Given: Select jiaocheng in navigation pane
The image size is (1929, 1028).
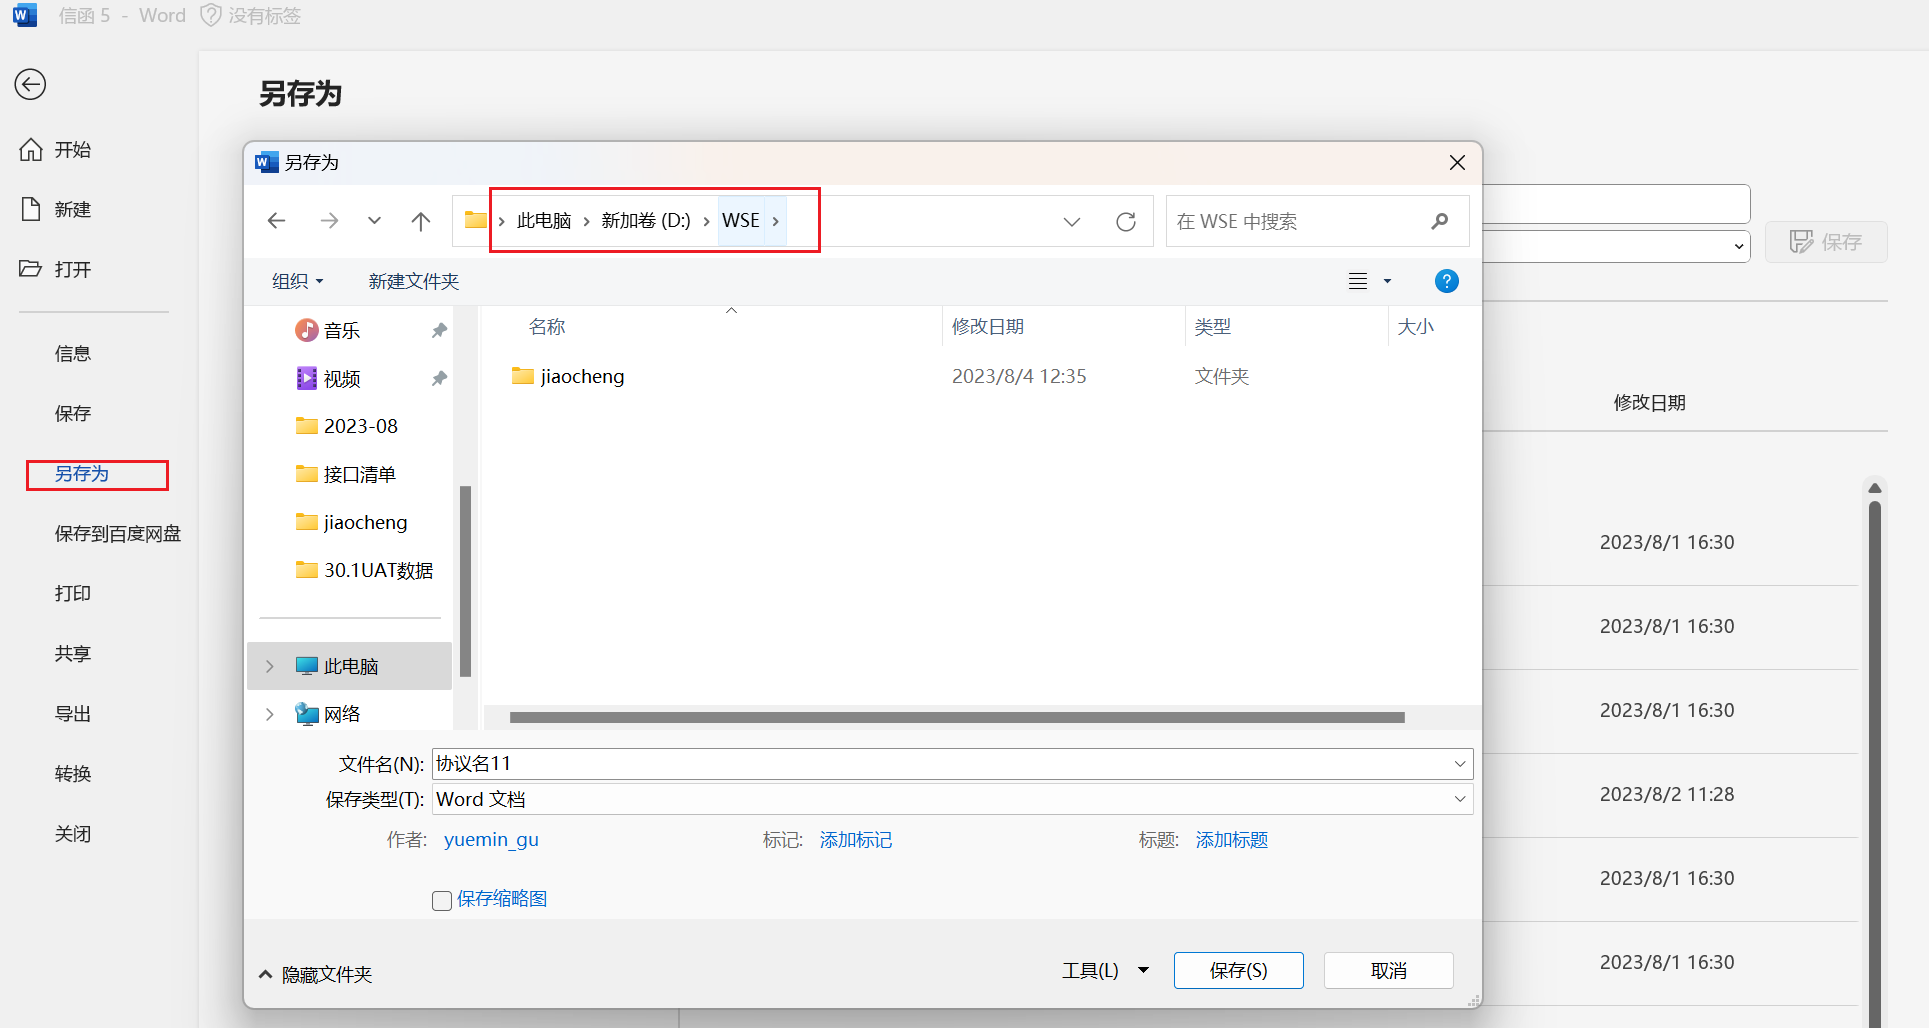Looking at the screenshot, I should 350,522.
